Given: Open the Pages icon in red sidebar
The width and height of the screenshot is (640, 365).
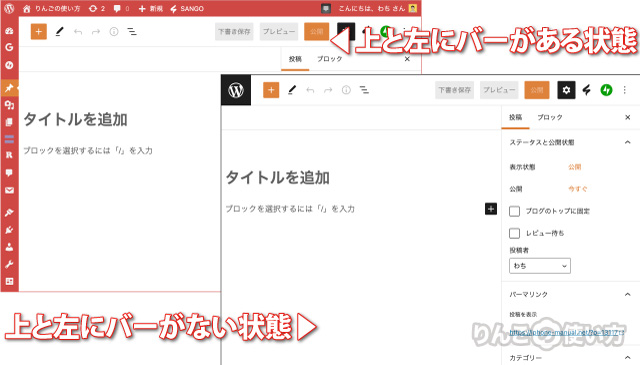Looking at the screenshot, I should 9,122.
